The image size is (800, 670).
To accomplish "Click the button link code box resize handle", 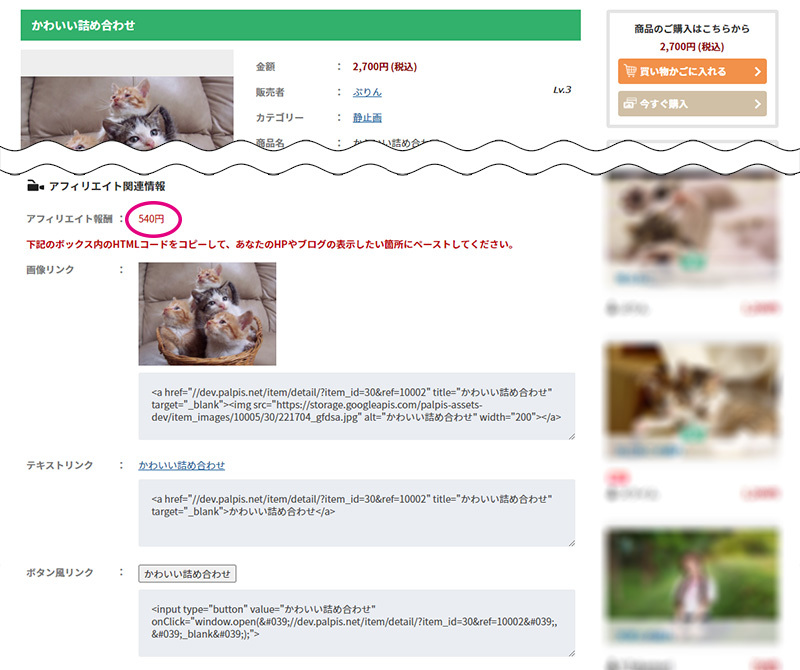I will tap(571, 653).
